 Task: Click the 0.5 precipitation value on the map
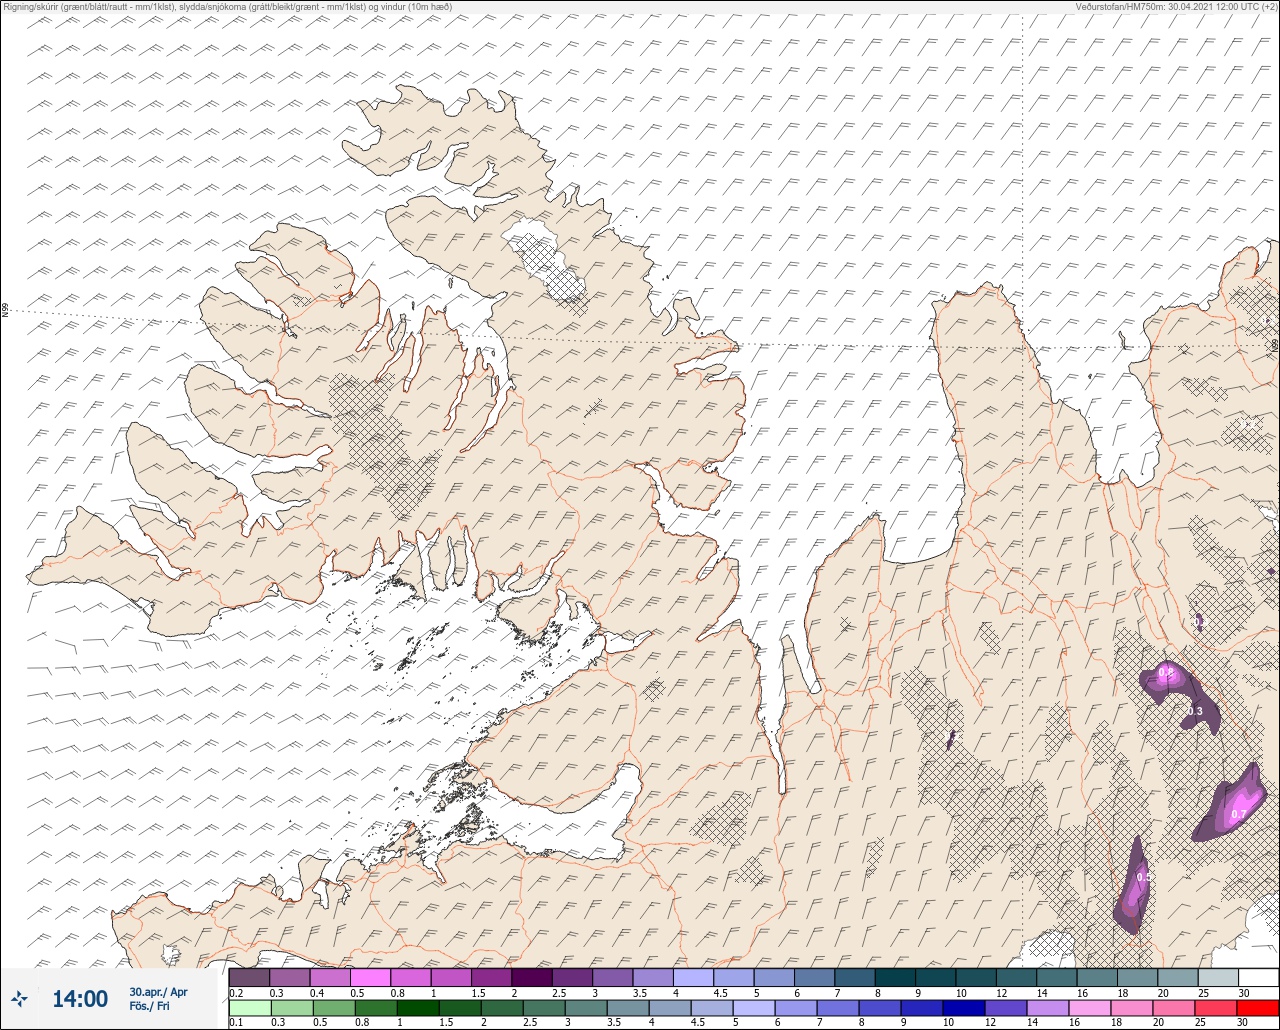click(x=1144, y=877)
